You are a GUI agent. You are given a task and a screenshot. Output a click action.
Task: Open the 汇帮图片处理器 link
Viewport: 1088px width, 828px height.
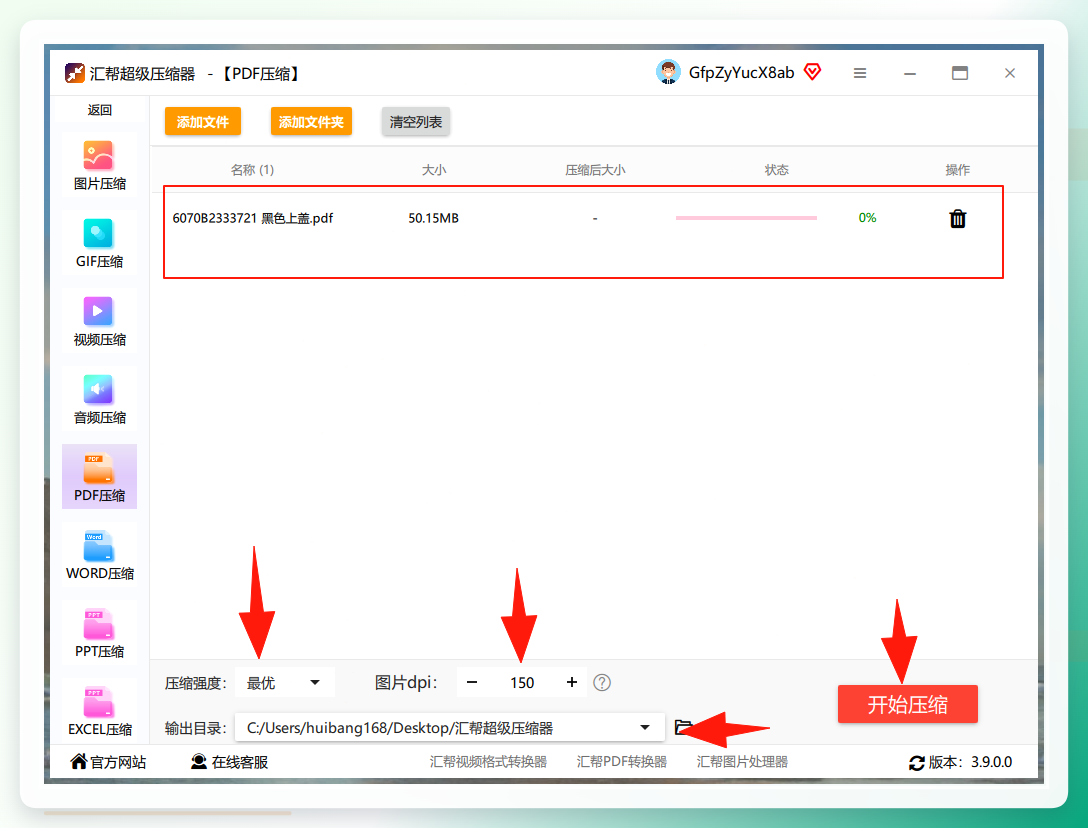coord(742,762)
